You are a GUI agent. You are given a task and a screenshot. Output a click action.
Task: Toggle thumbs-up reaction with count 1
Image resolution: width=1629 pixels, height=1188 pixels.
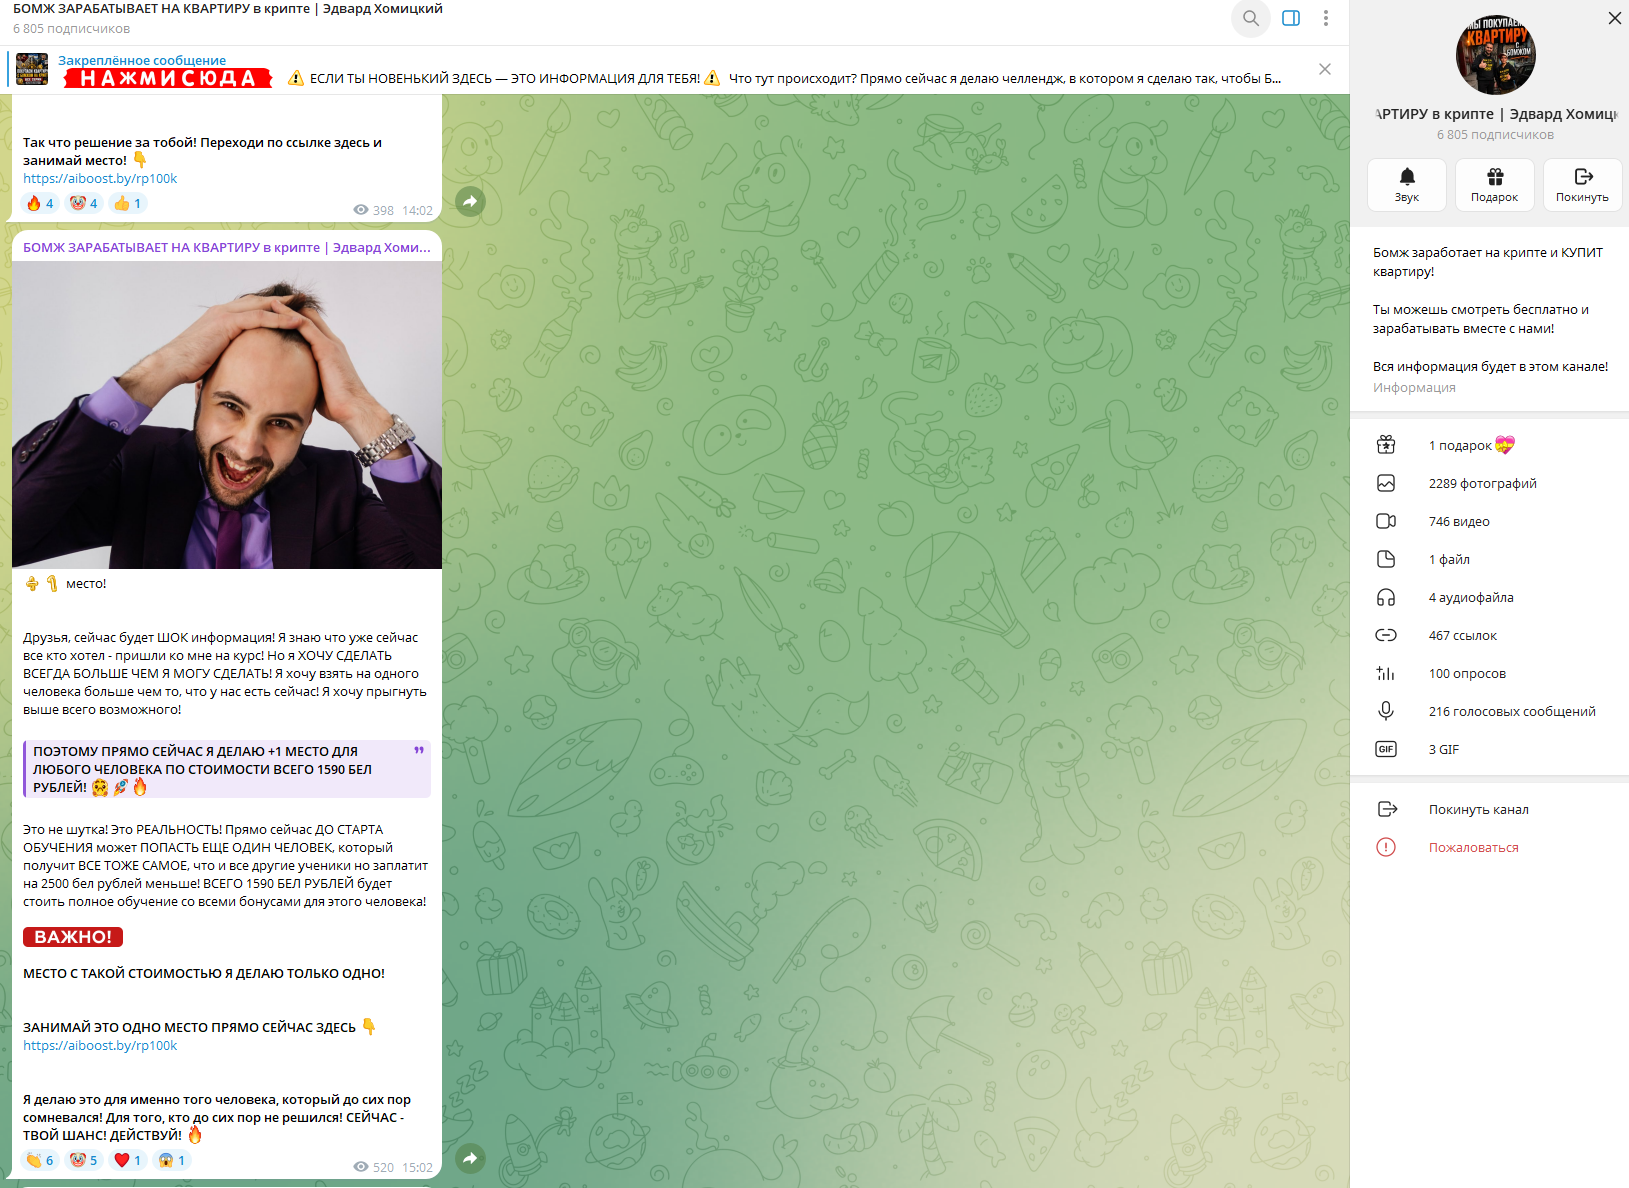point(128,203)
